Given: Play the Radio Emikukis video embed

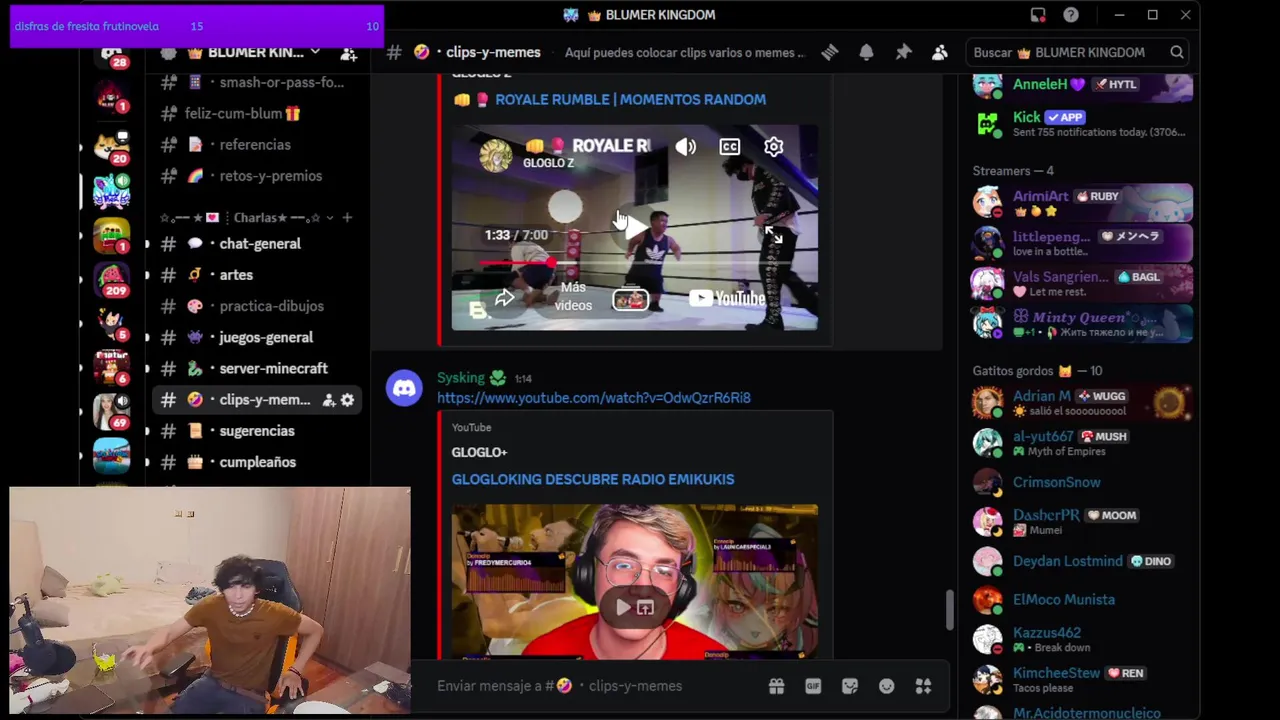Looking at the screenshot, I should point(623,607).
